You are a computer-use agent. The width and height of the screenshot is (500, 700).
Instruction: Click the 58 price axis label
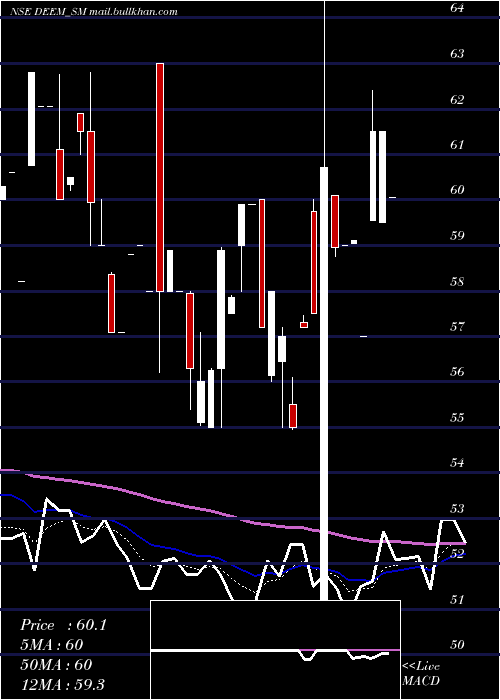point(457,281)
